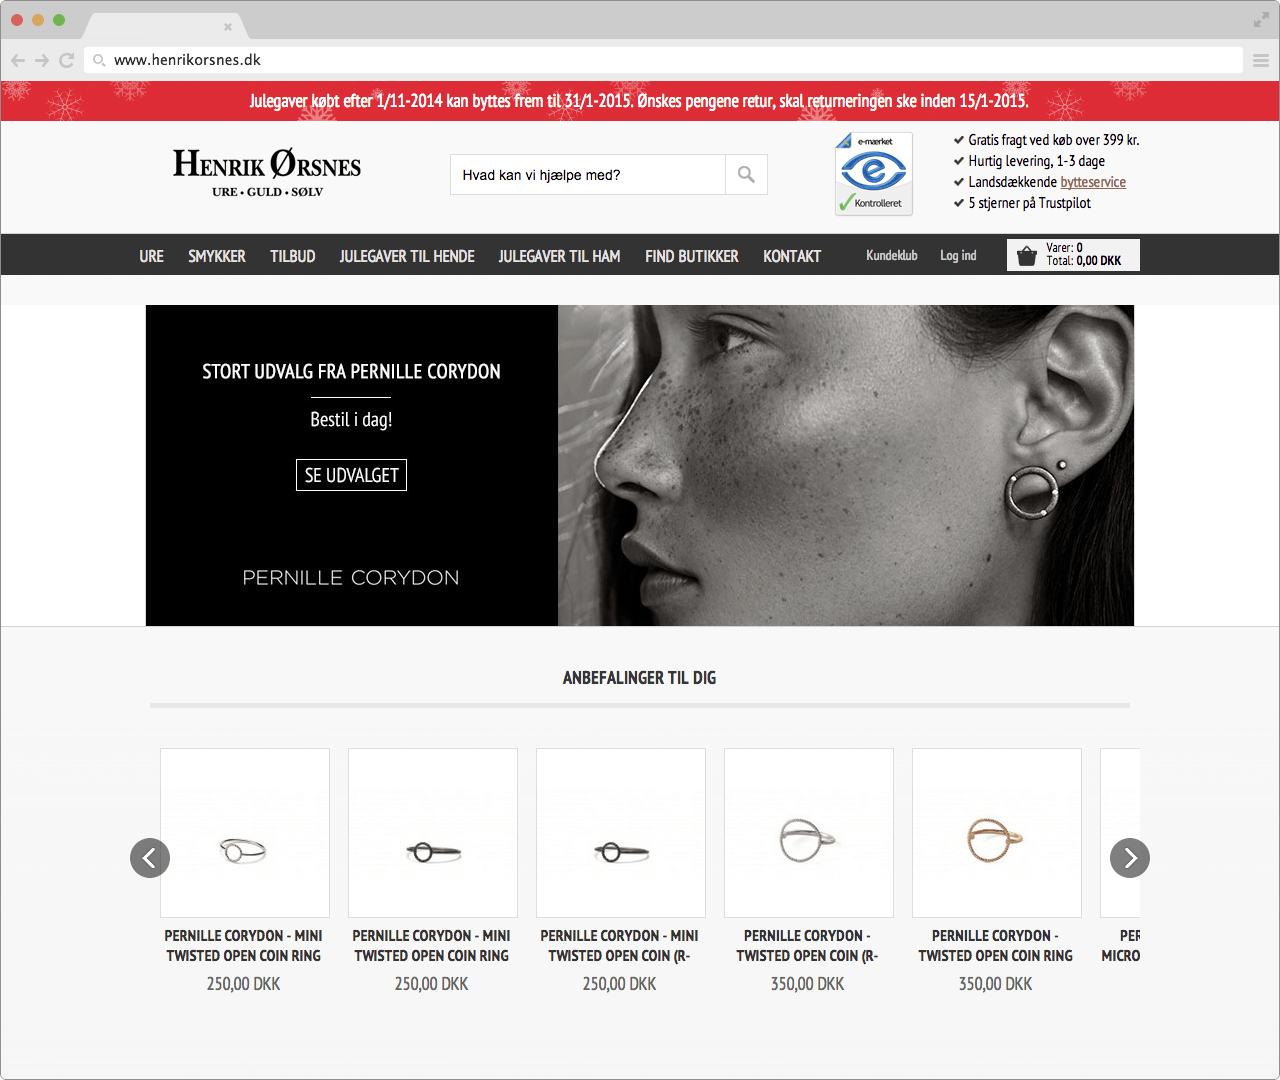Go to JULEGAVER TIL HENDE
This screenshot has height=1080, width=1280.
407,256
